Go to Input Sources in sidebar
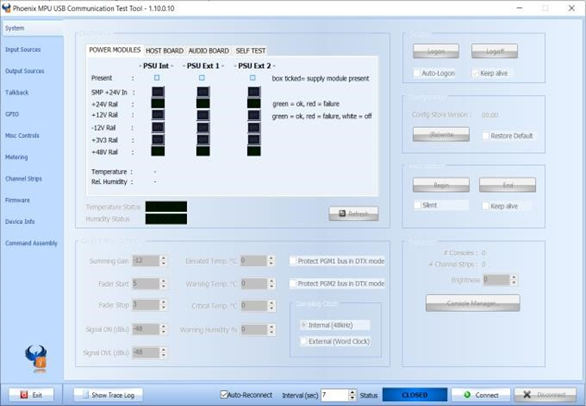The height and width of the screenshot is (406, 586). click(x=23, y=49)
